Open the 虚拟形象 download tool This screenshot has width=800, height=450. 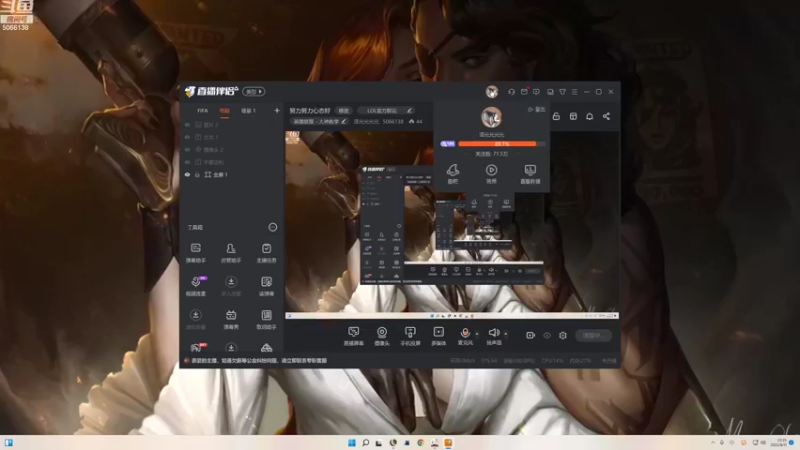click(195, 319)
